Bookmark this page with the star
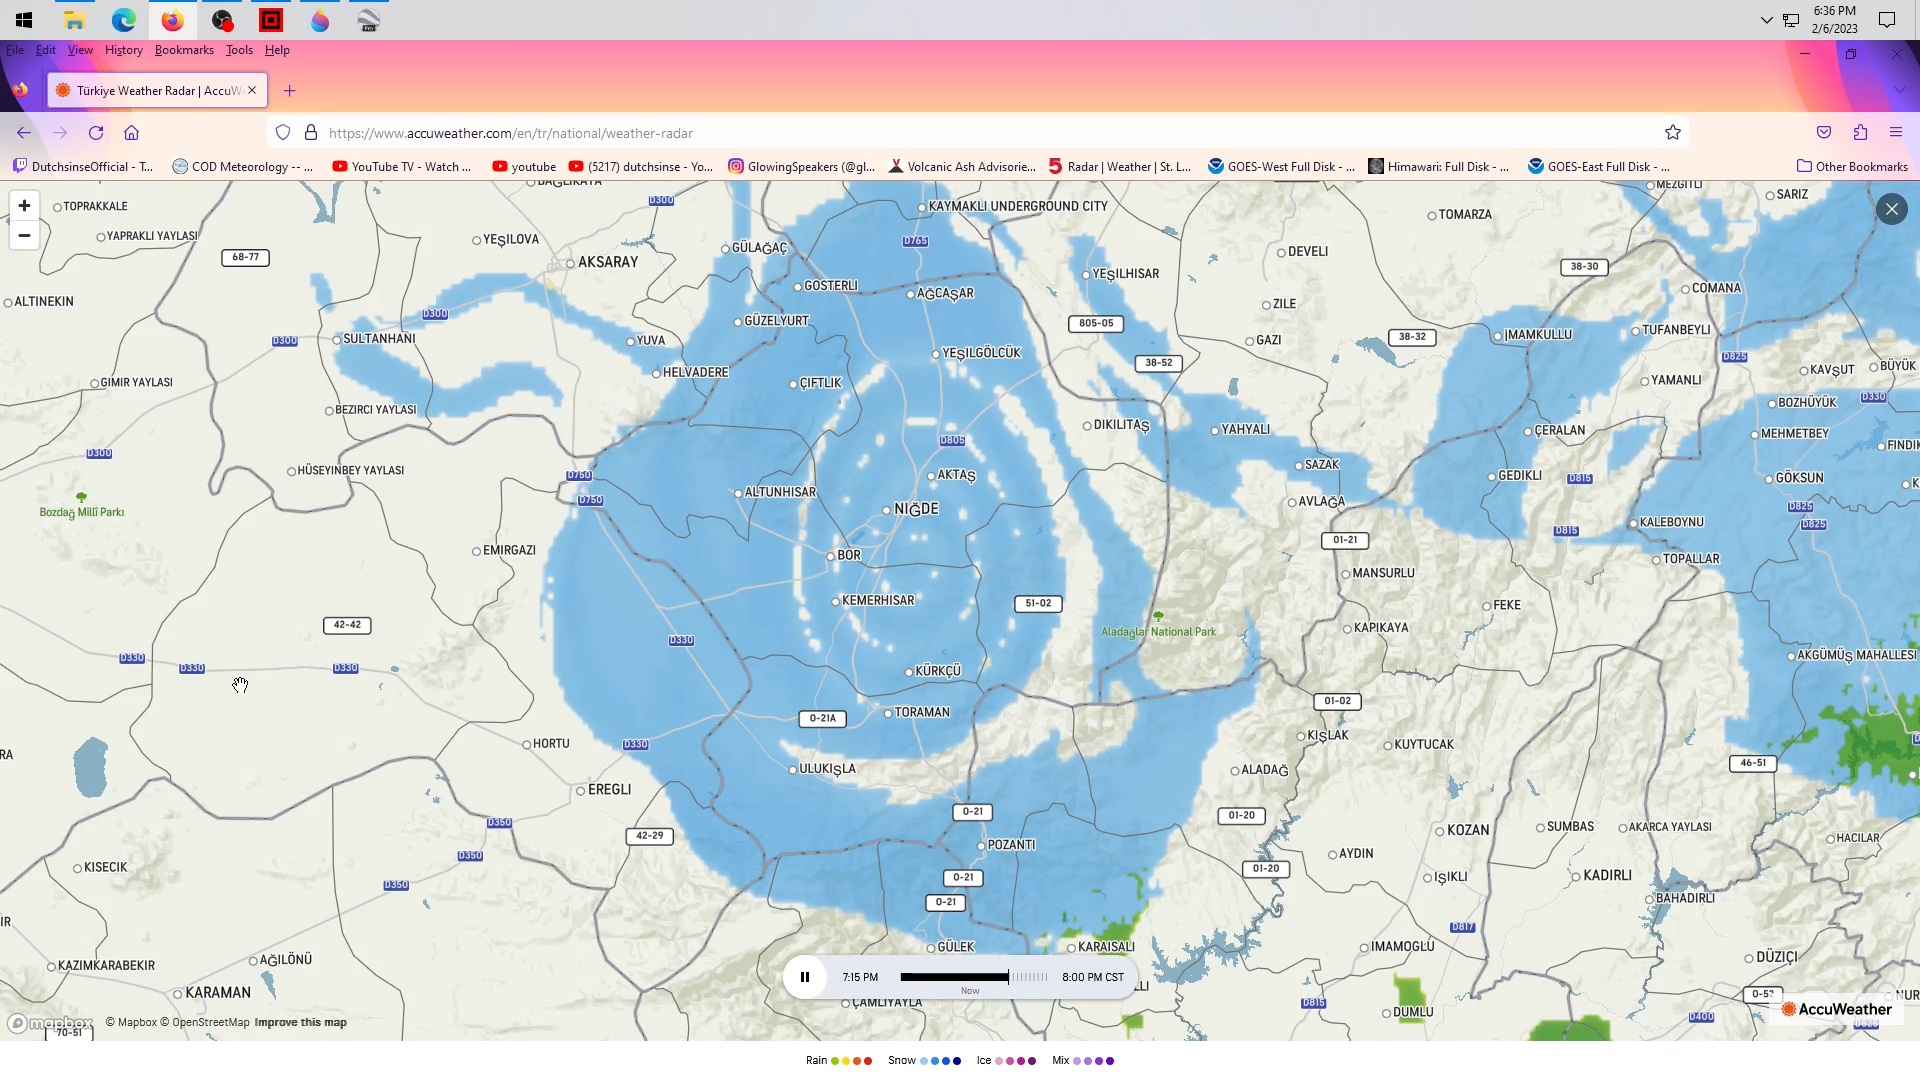This screenshot has width=1920, height=1080. 1673,133
